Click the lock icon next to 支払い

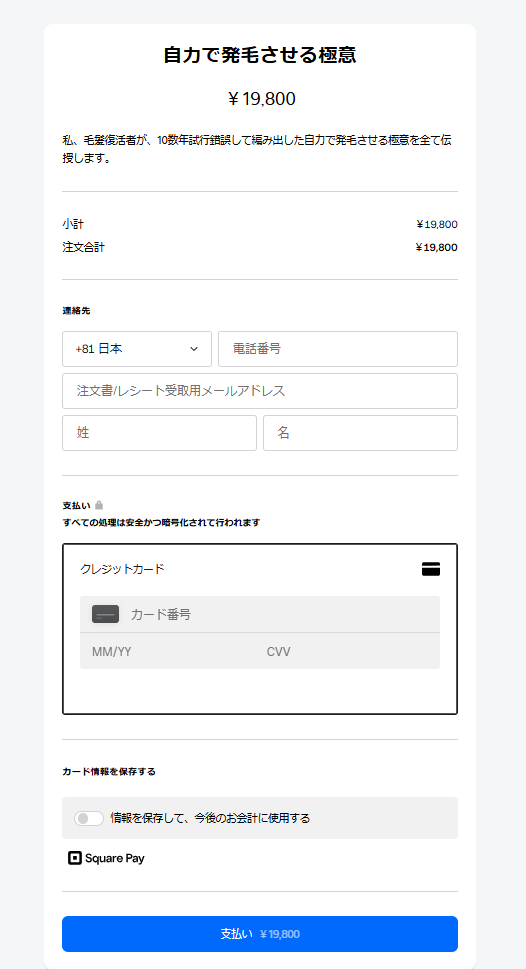click(x=99, y=506)
